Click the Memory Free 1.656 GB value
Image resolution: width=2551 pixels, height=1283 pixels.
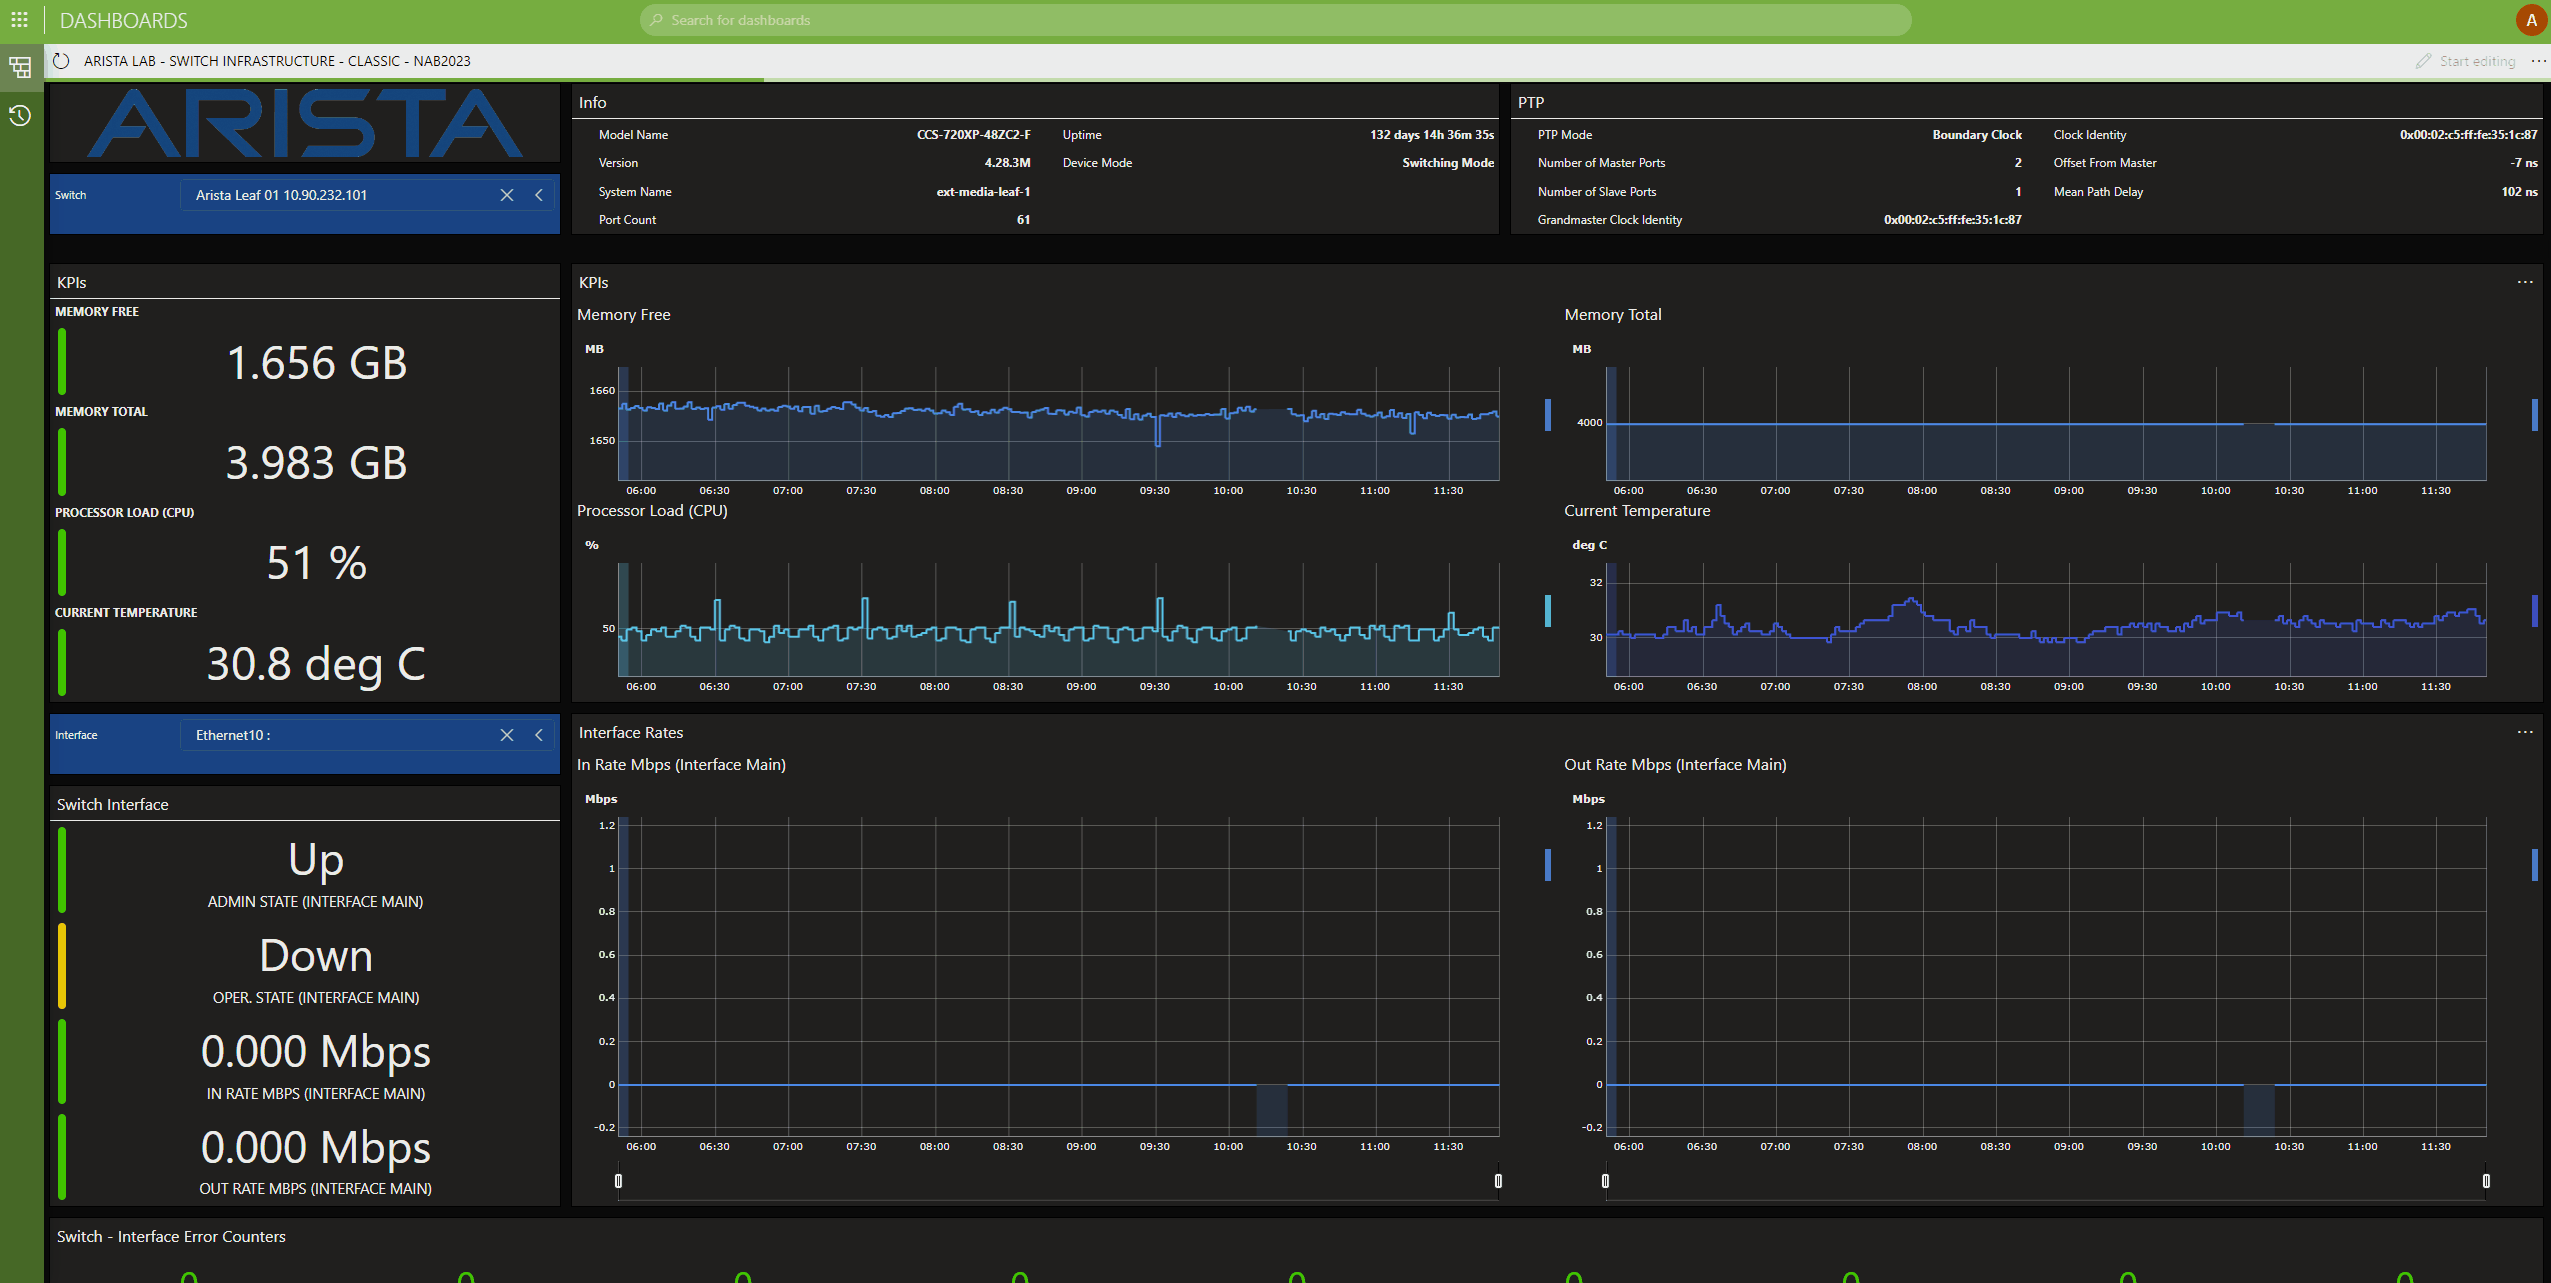[x=317, y=362]
